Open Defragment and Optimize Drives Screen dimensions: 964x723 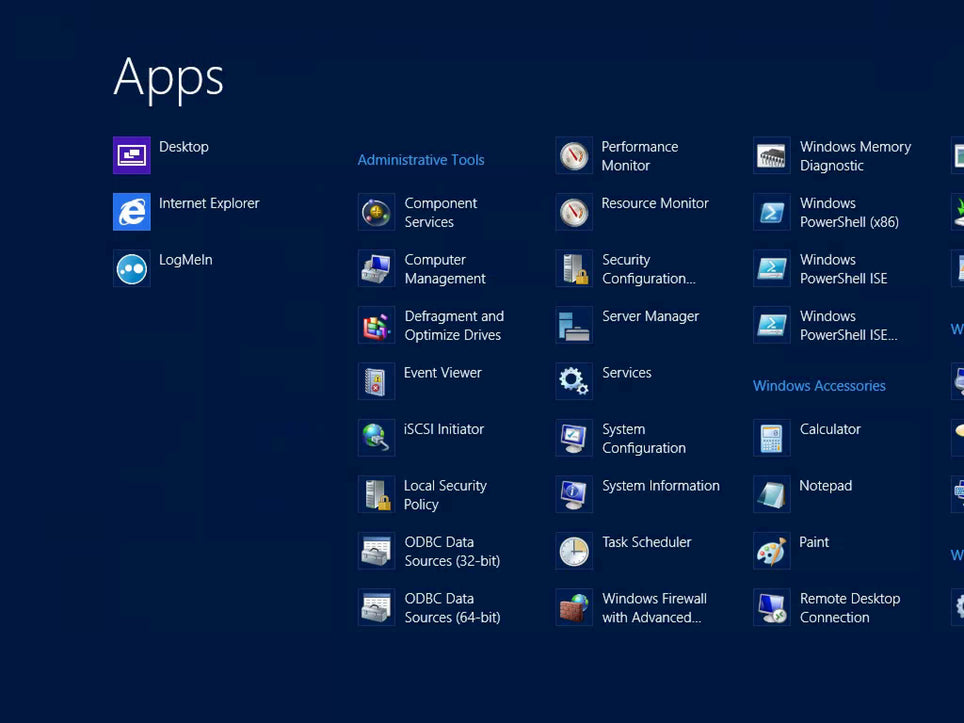(x=377, y=325)
